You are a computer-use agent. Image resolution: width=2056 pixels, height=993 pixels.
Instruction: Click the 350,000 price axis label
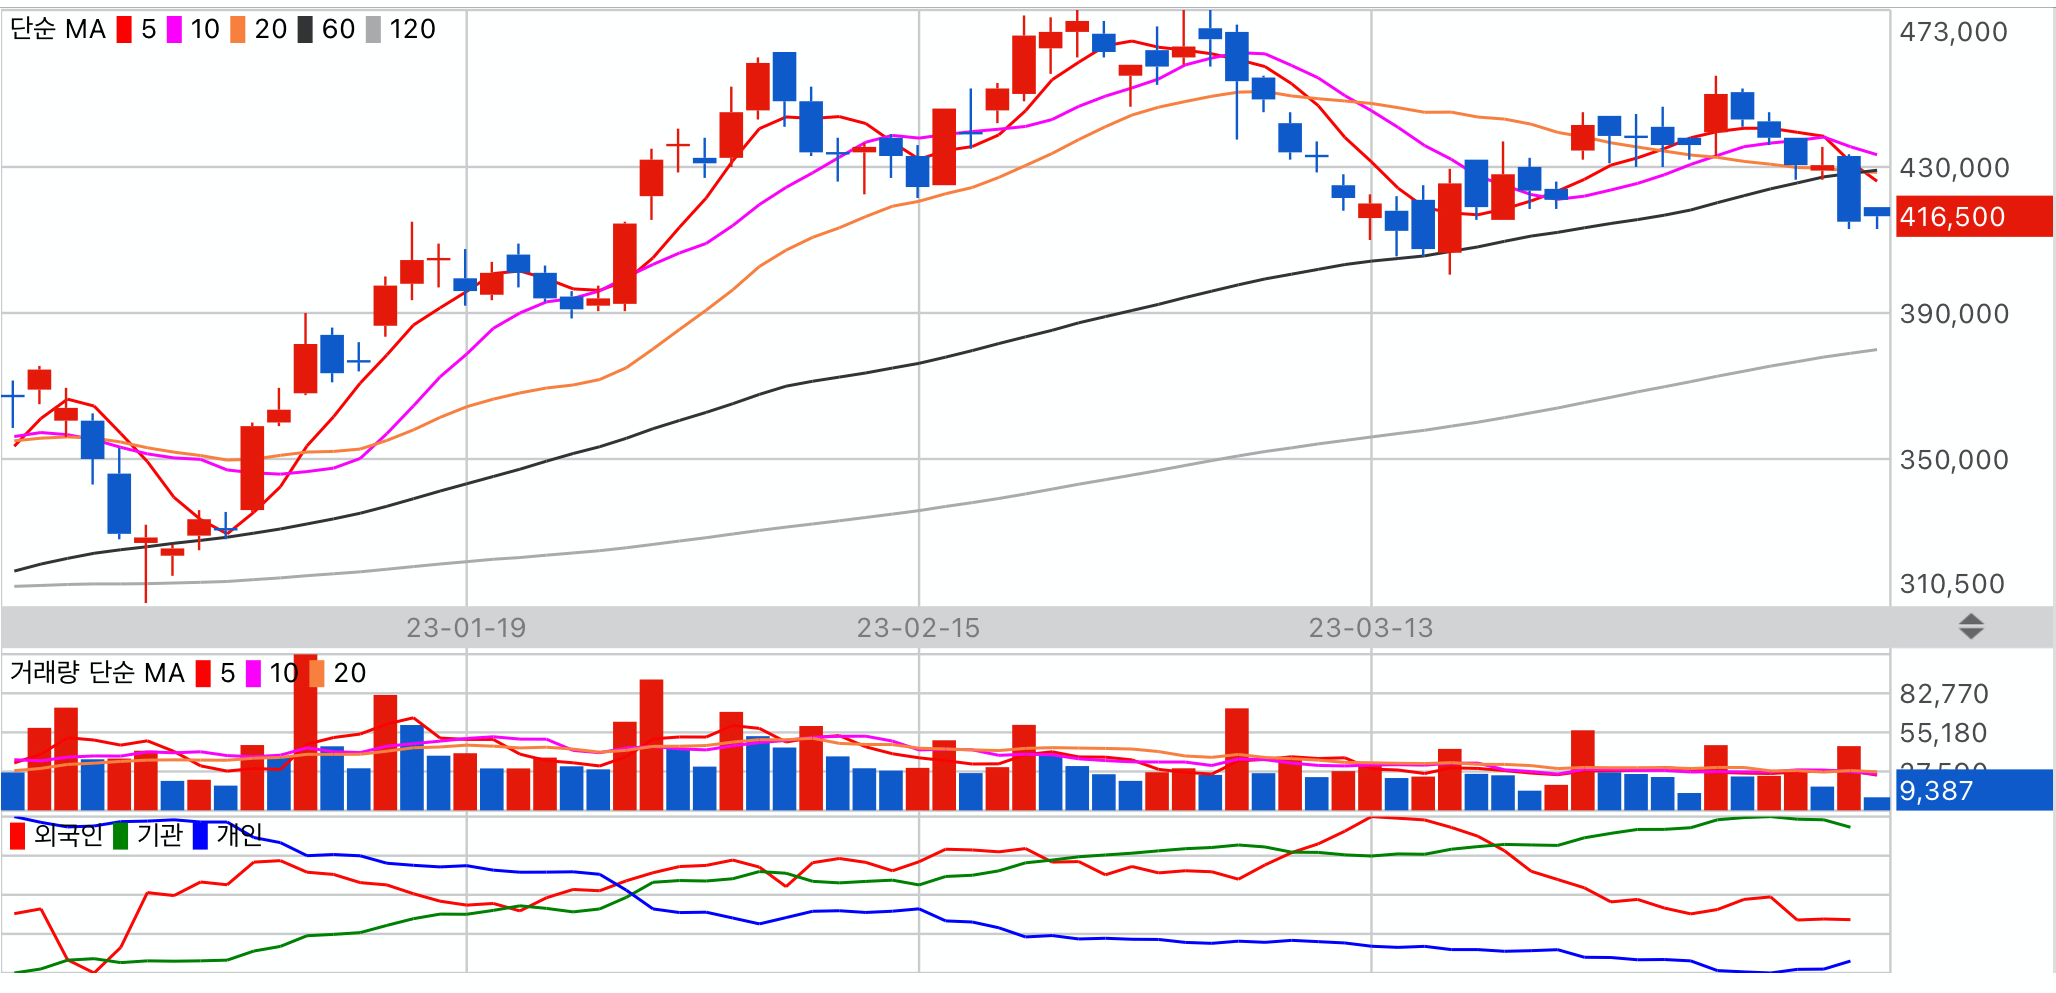coord(1954,460)
